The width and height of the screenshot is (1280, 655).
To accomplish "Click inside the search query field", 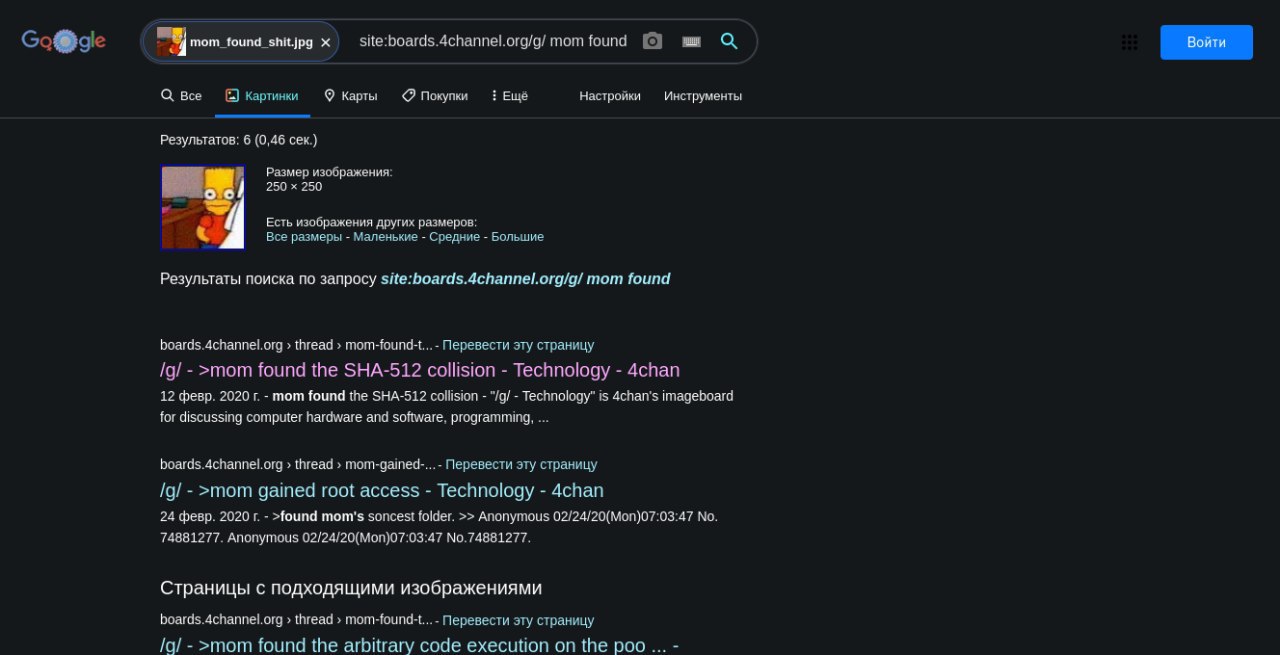I will (493, 41).
